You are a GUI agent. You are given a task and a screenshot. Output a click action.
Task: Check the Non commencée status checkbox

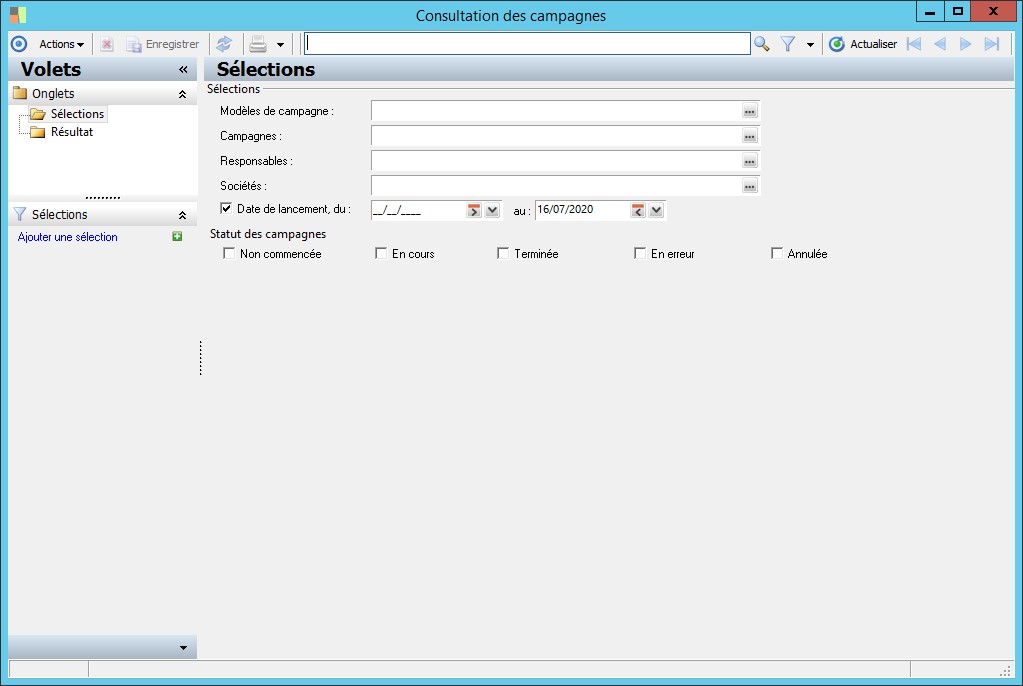[229, 253]
